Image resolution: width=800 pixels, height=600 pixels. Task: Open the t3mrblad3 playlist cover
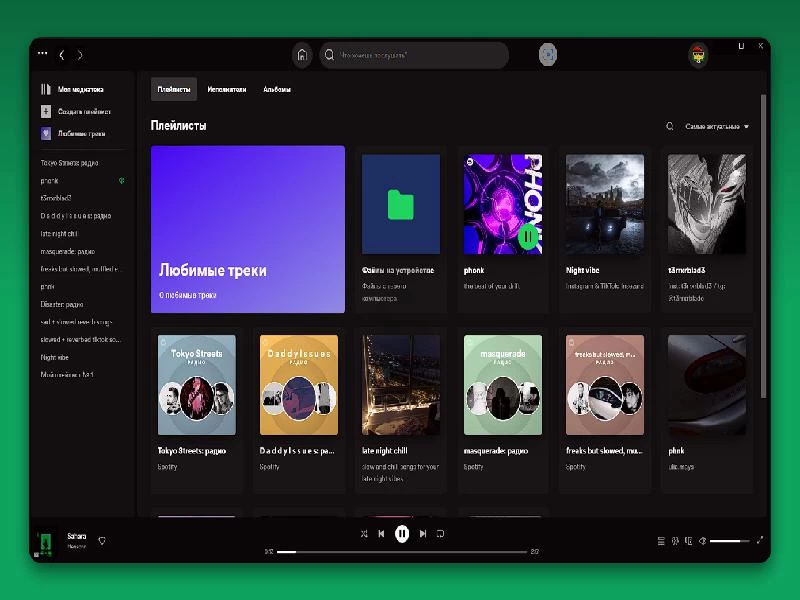707,204
